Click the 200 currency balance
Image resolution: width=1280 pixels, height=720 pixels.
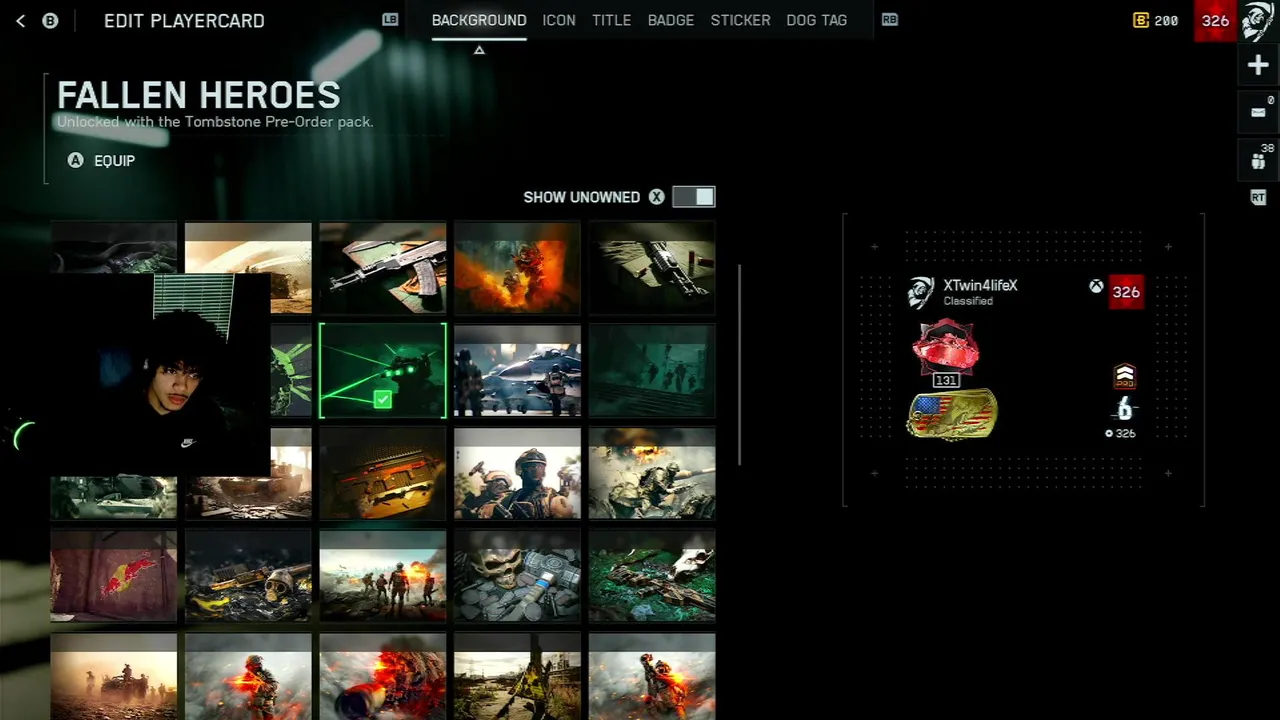tap(1166, 20)
